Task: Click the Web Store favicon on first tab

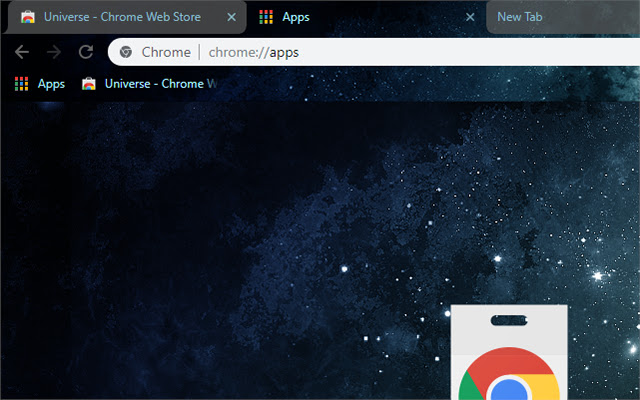Action: click(28, 17)
